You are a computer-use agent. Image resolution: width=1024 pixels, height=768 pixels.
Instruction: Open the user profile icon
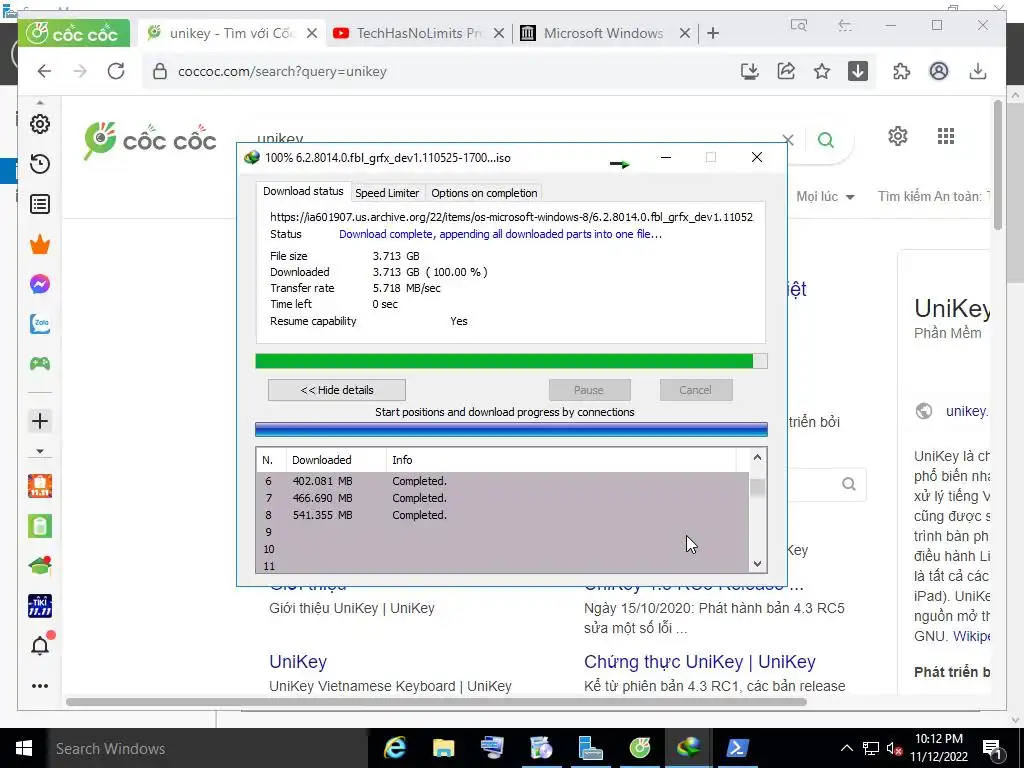(938, 71)
